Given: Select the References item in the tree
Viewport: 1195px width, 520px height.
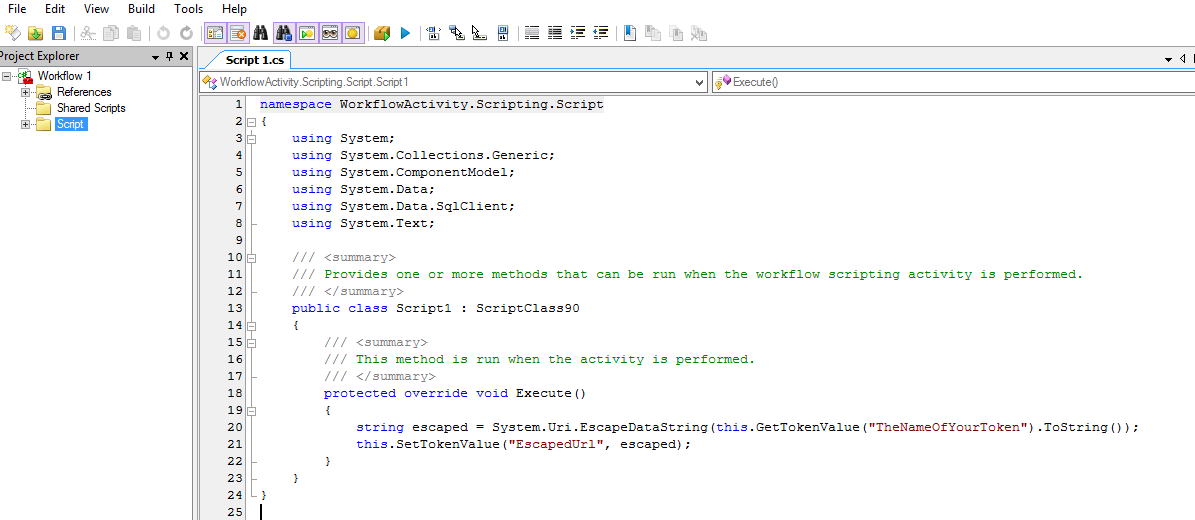Looking at the screenshot, I should coord(84,92).
